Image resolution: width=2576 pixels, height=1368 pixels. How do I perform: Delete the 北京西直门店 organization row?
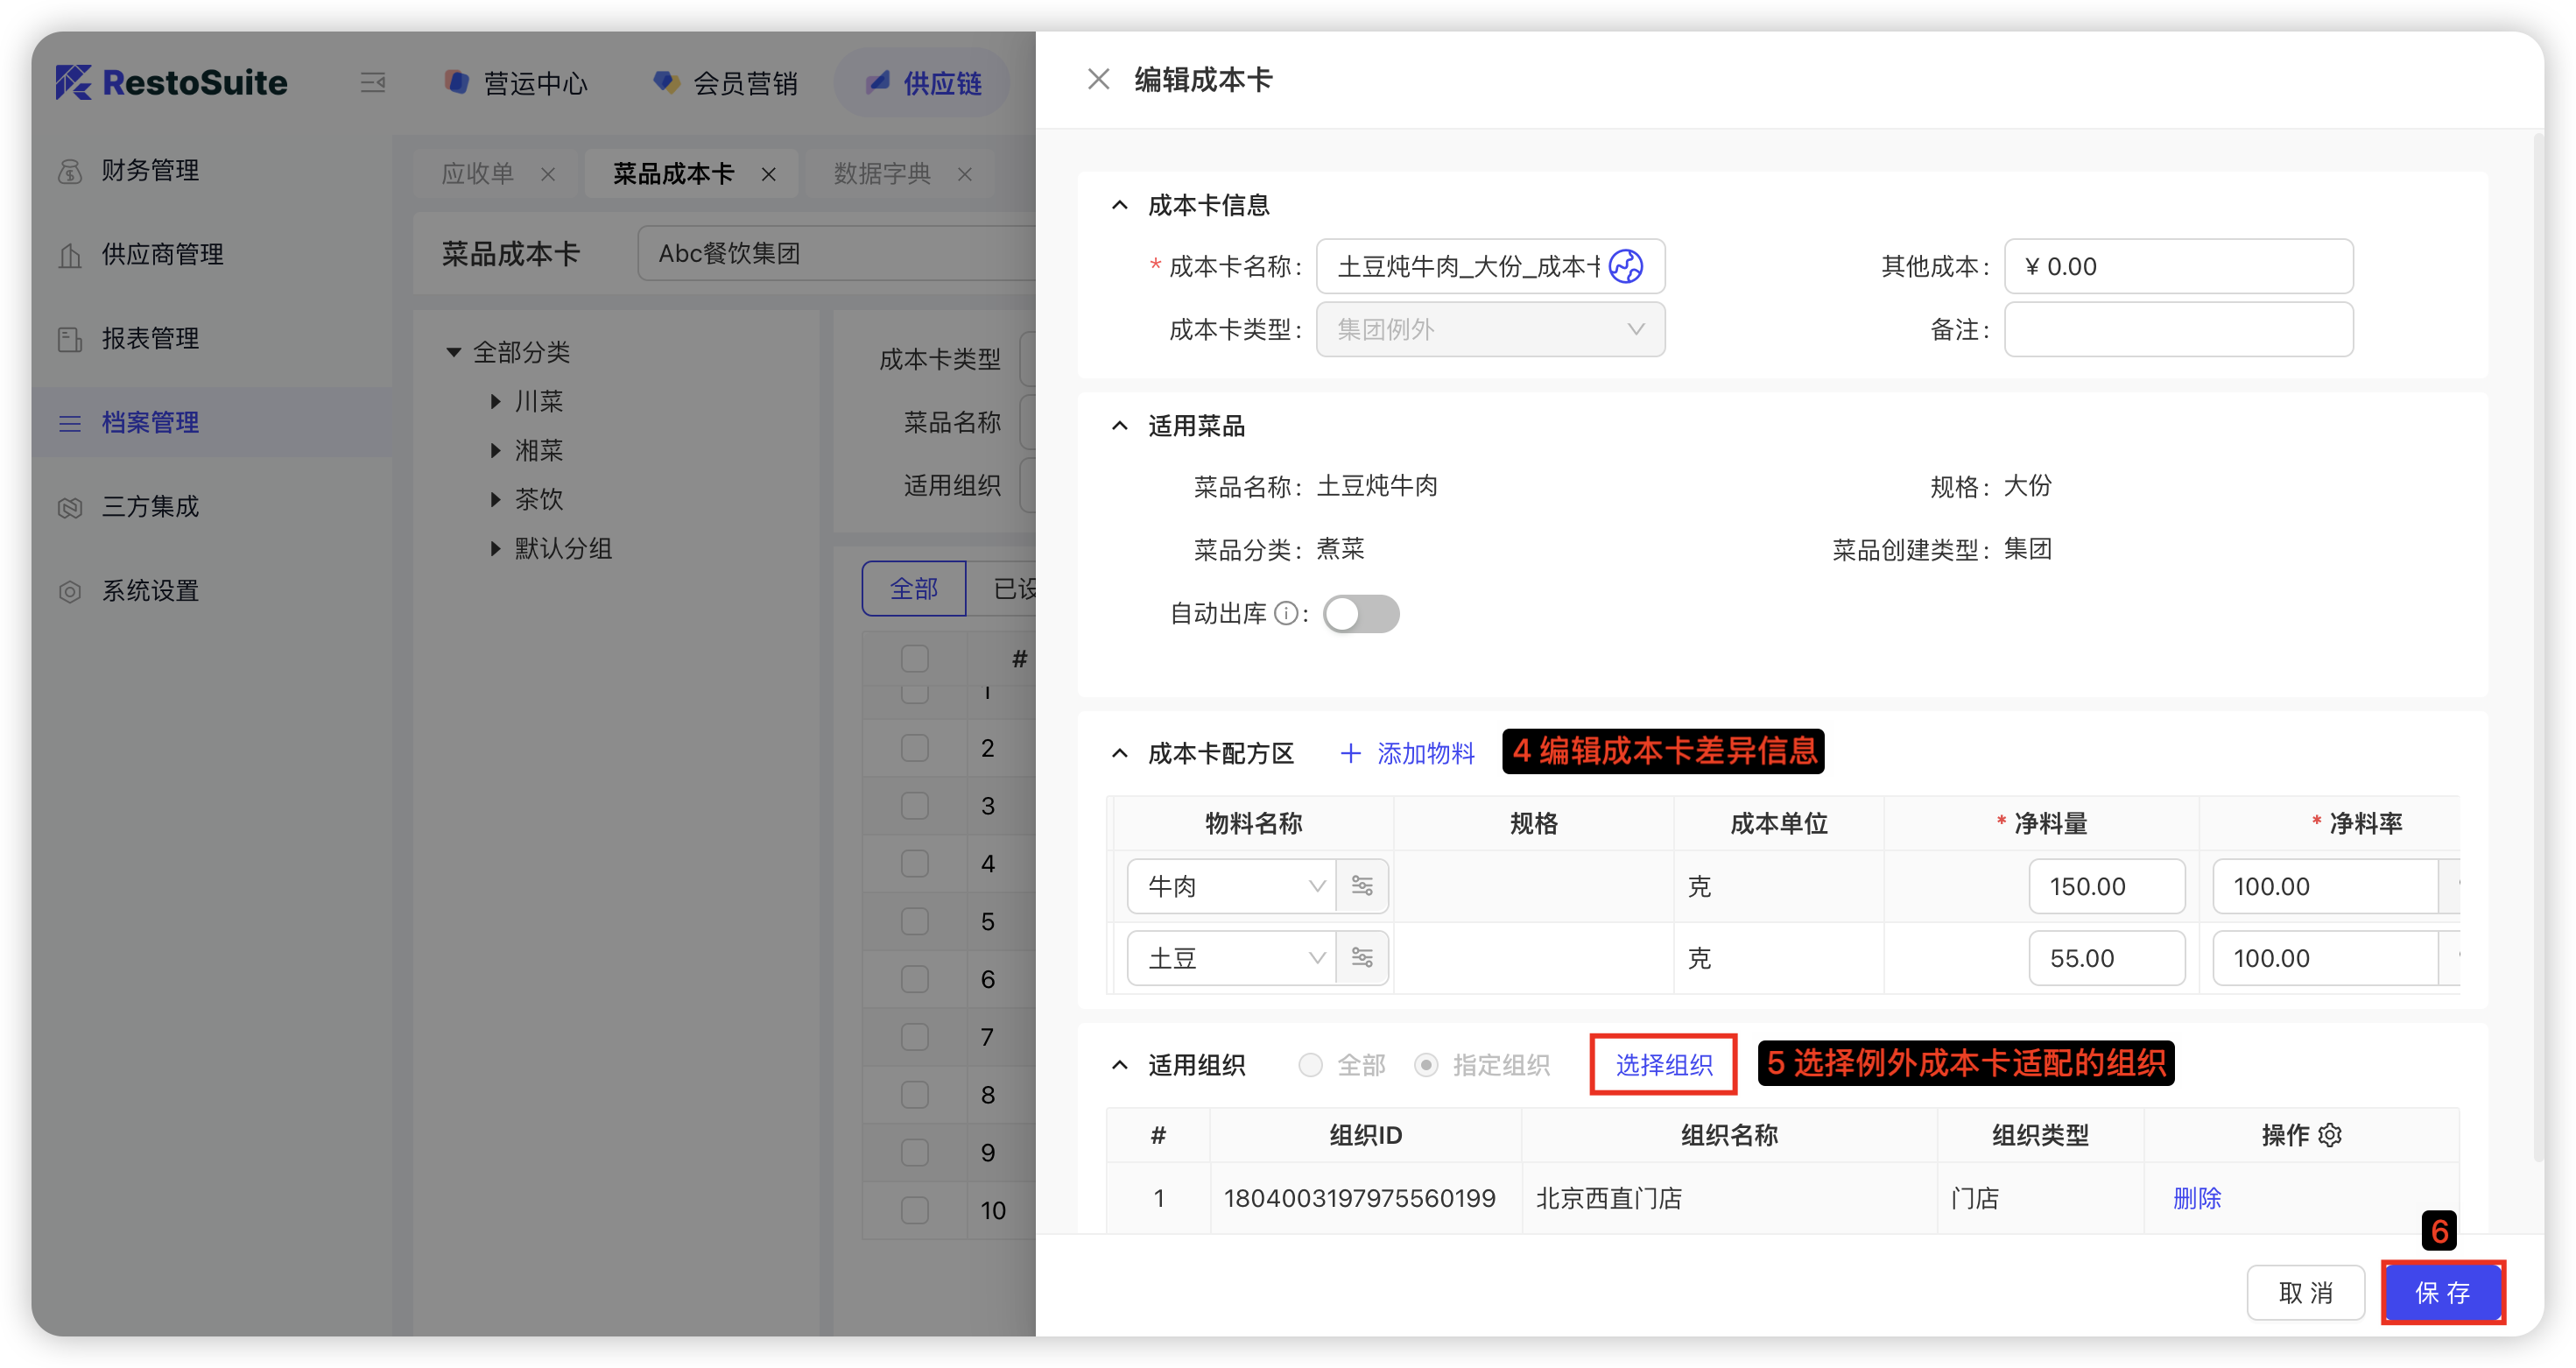2196,1198
